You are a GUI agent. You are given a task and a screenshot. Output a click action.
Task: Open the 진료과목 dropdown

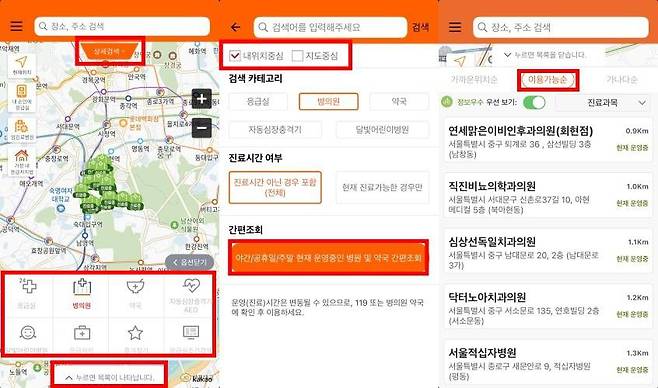click(603, 103)
